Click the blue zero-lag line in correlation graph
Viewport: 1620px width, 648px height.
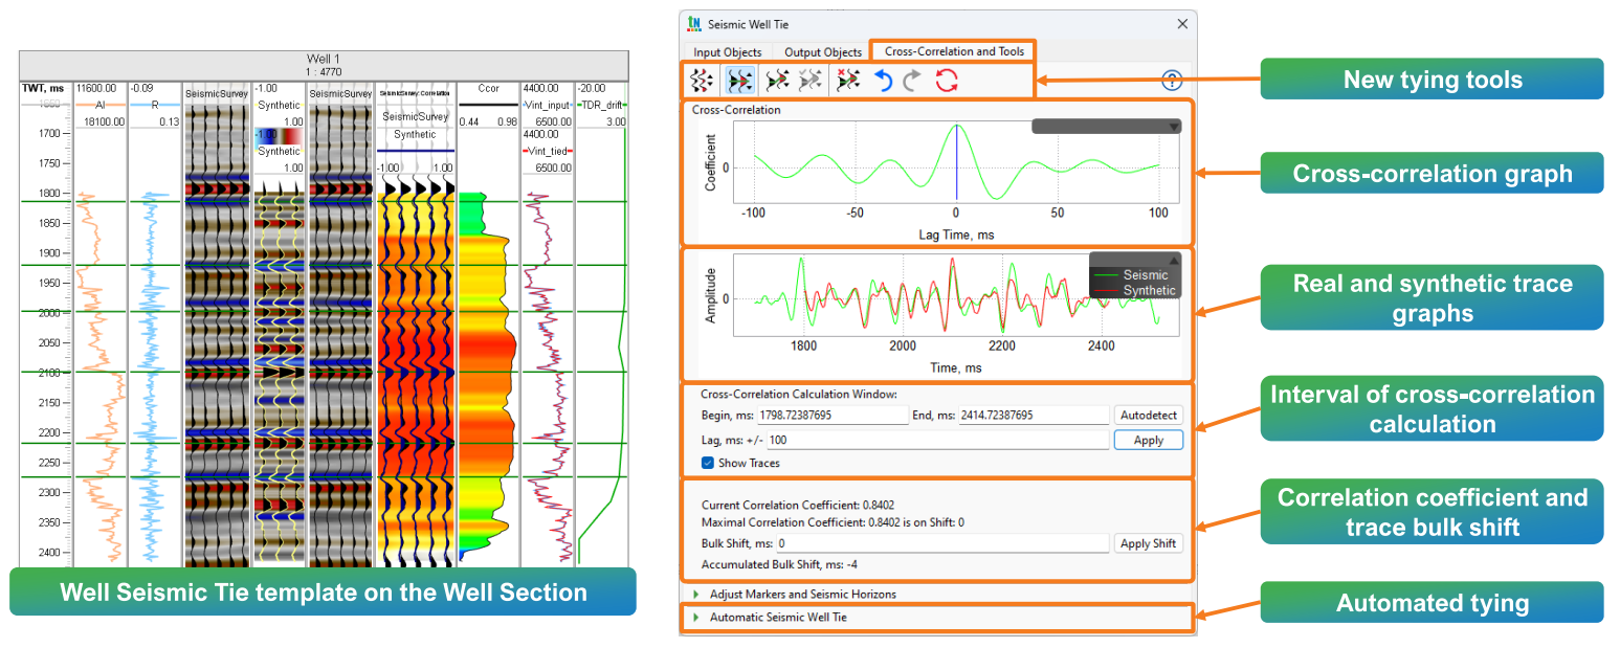click(956, 162)
